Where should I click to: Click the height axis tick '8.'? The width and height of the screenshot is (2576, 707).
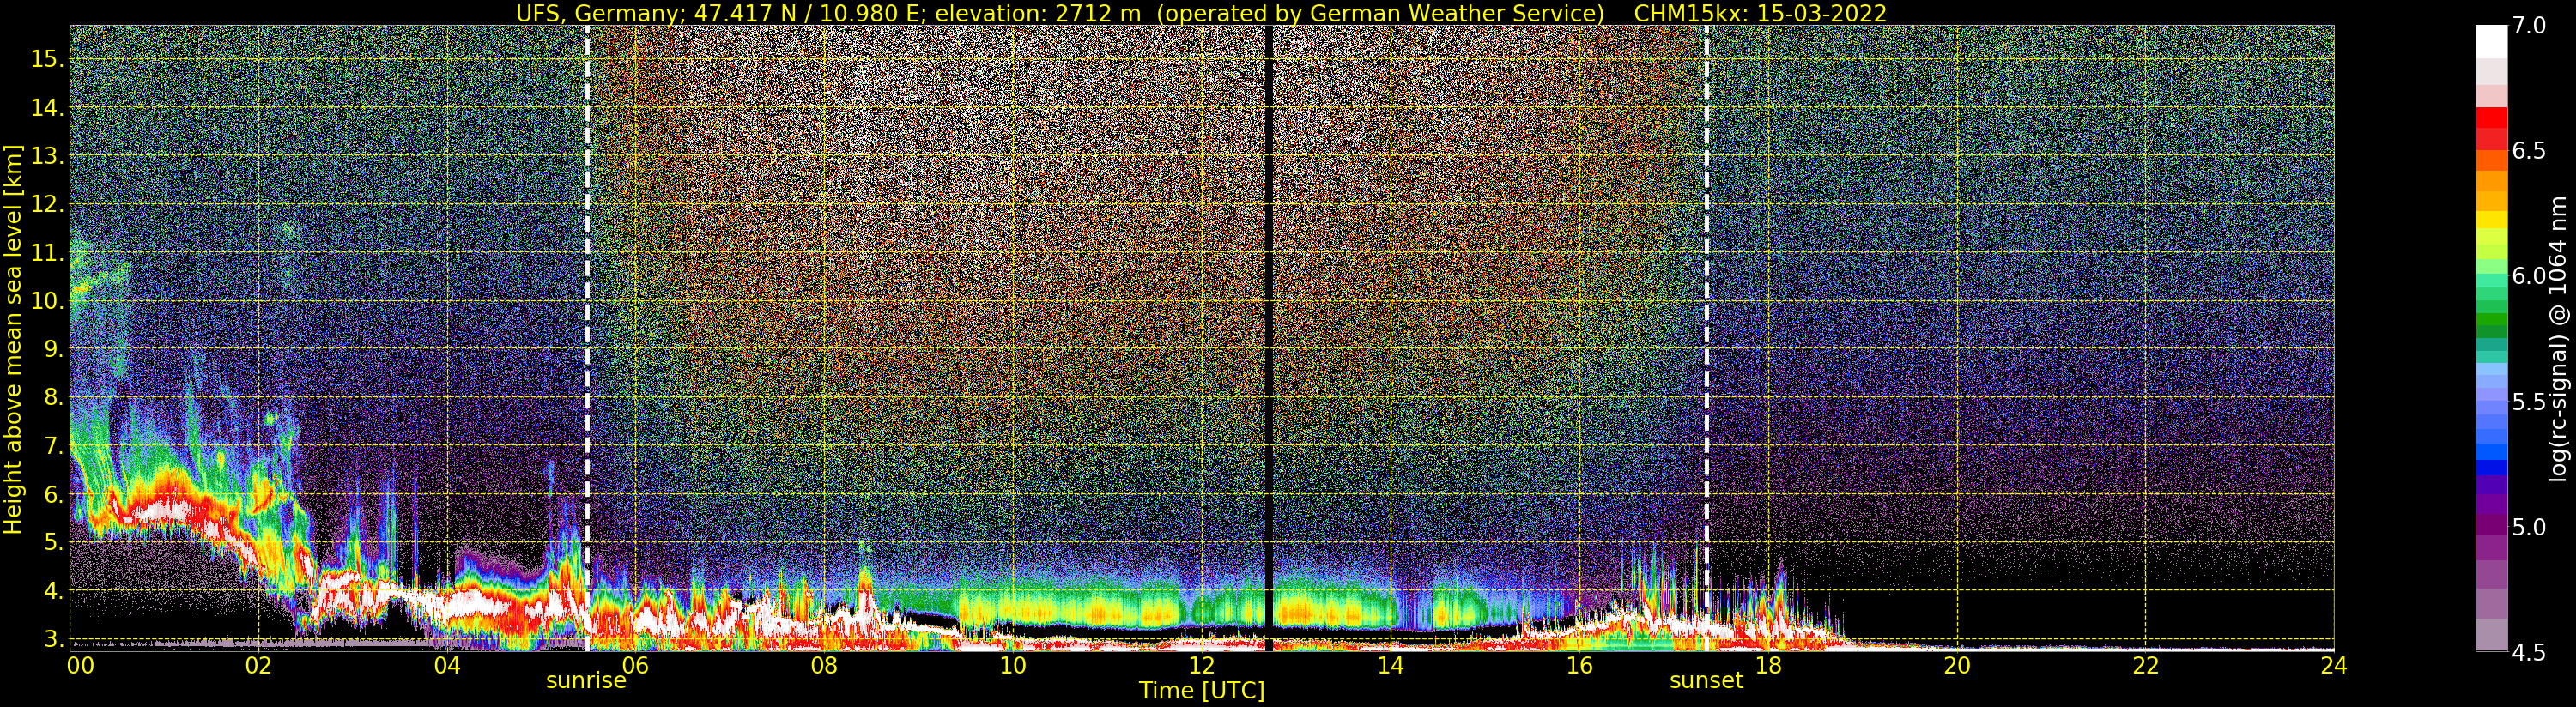pyautogui.click(x=54, y=397)
